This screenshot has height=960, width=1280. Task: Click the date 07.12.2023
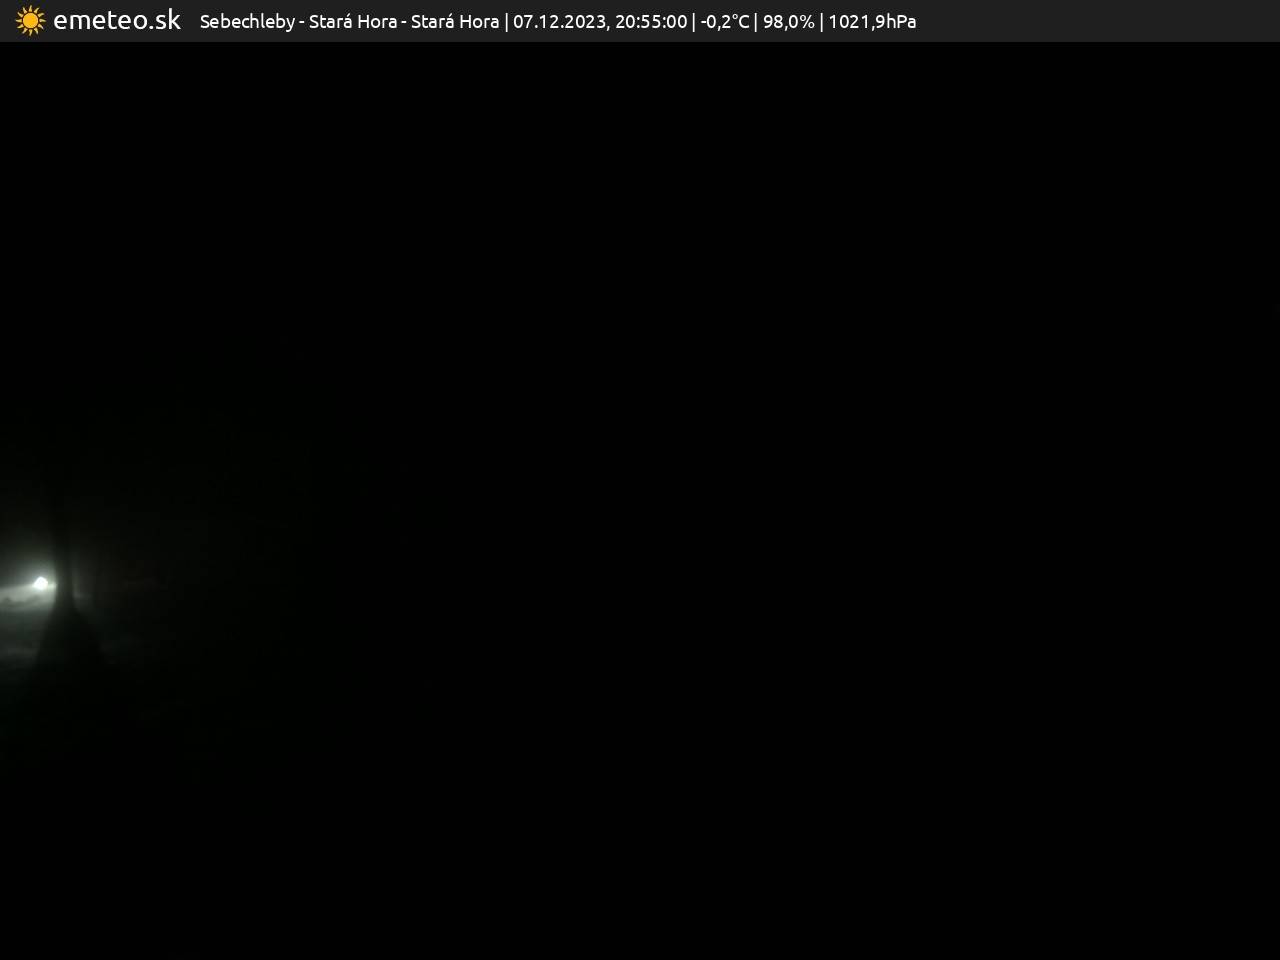pos(558,22)
